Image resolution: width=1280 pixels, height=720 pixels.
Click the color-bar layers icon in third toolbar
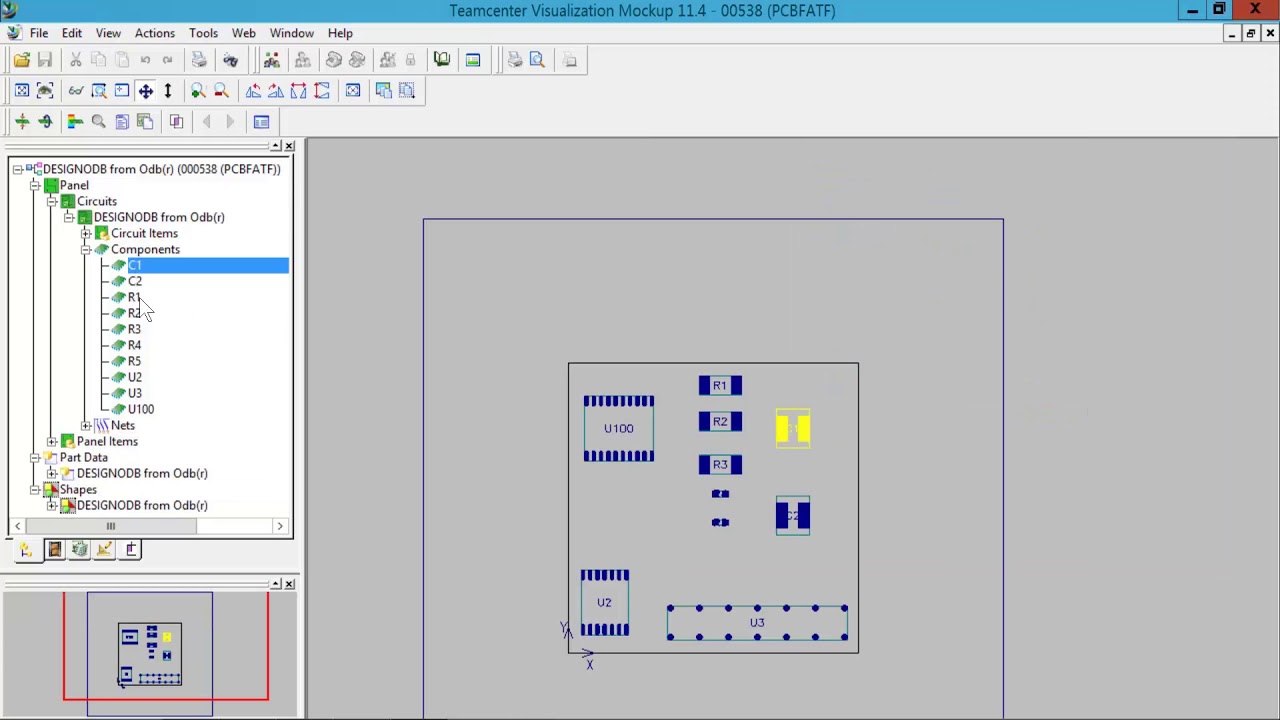(75, 122)
